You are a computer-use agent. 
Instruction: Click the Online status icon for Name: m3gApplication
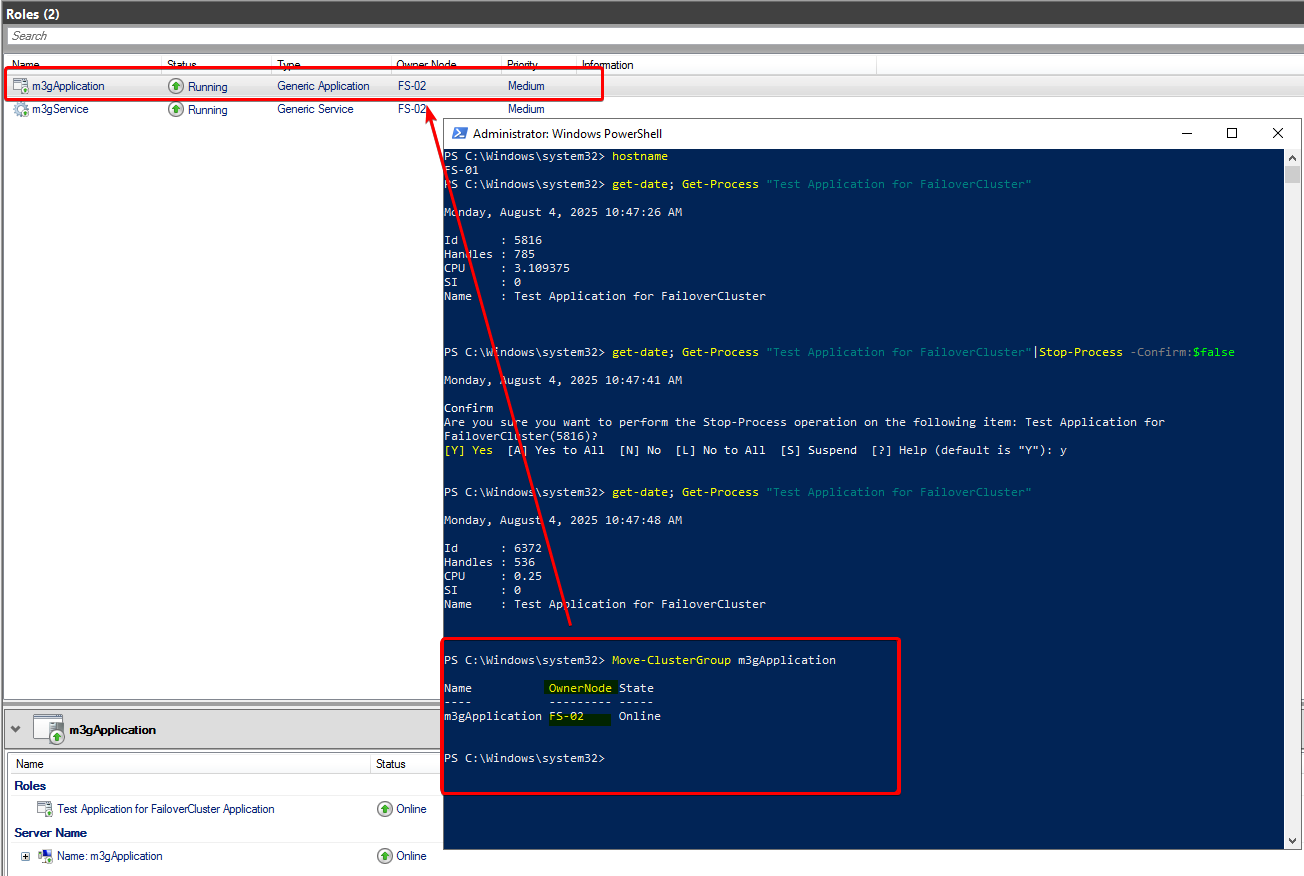385,856
